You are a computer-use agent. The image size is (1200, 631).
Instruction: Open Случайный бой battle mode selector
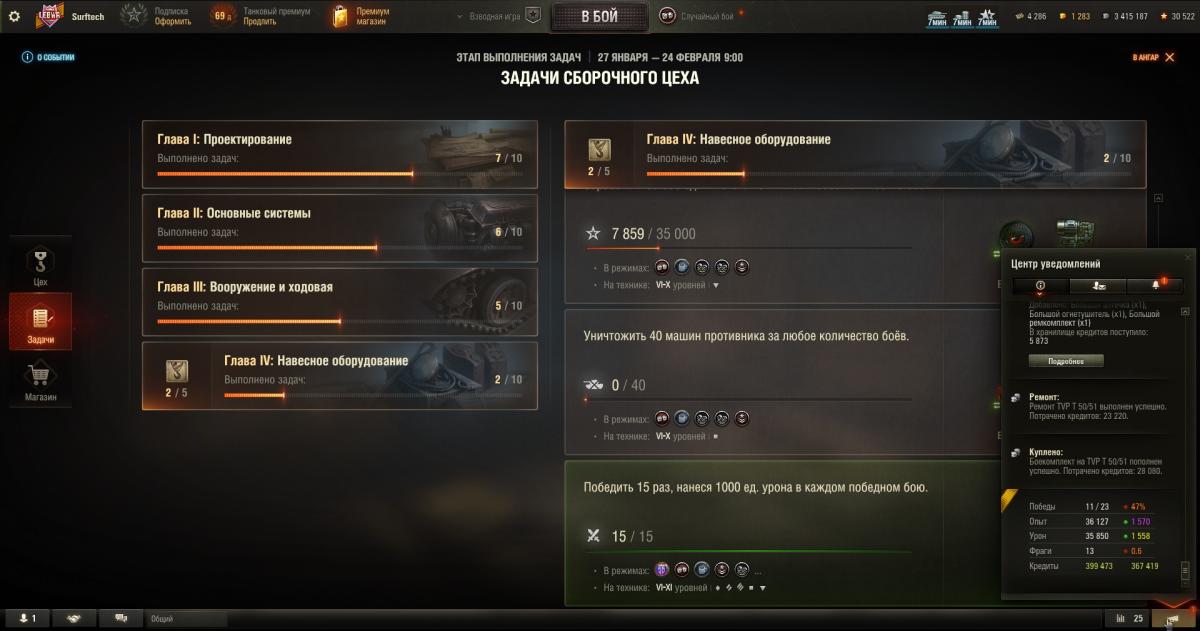(x=697, y=16)
